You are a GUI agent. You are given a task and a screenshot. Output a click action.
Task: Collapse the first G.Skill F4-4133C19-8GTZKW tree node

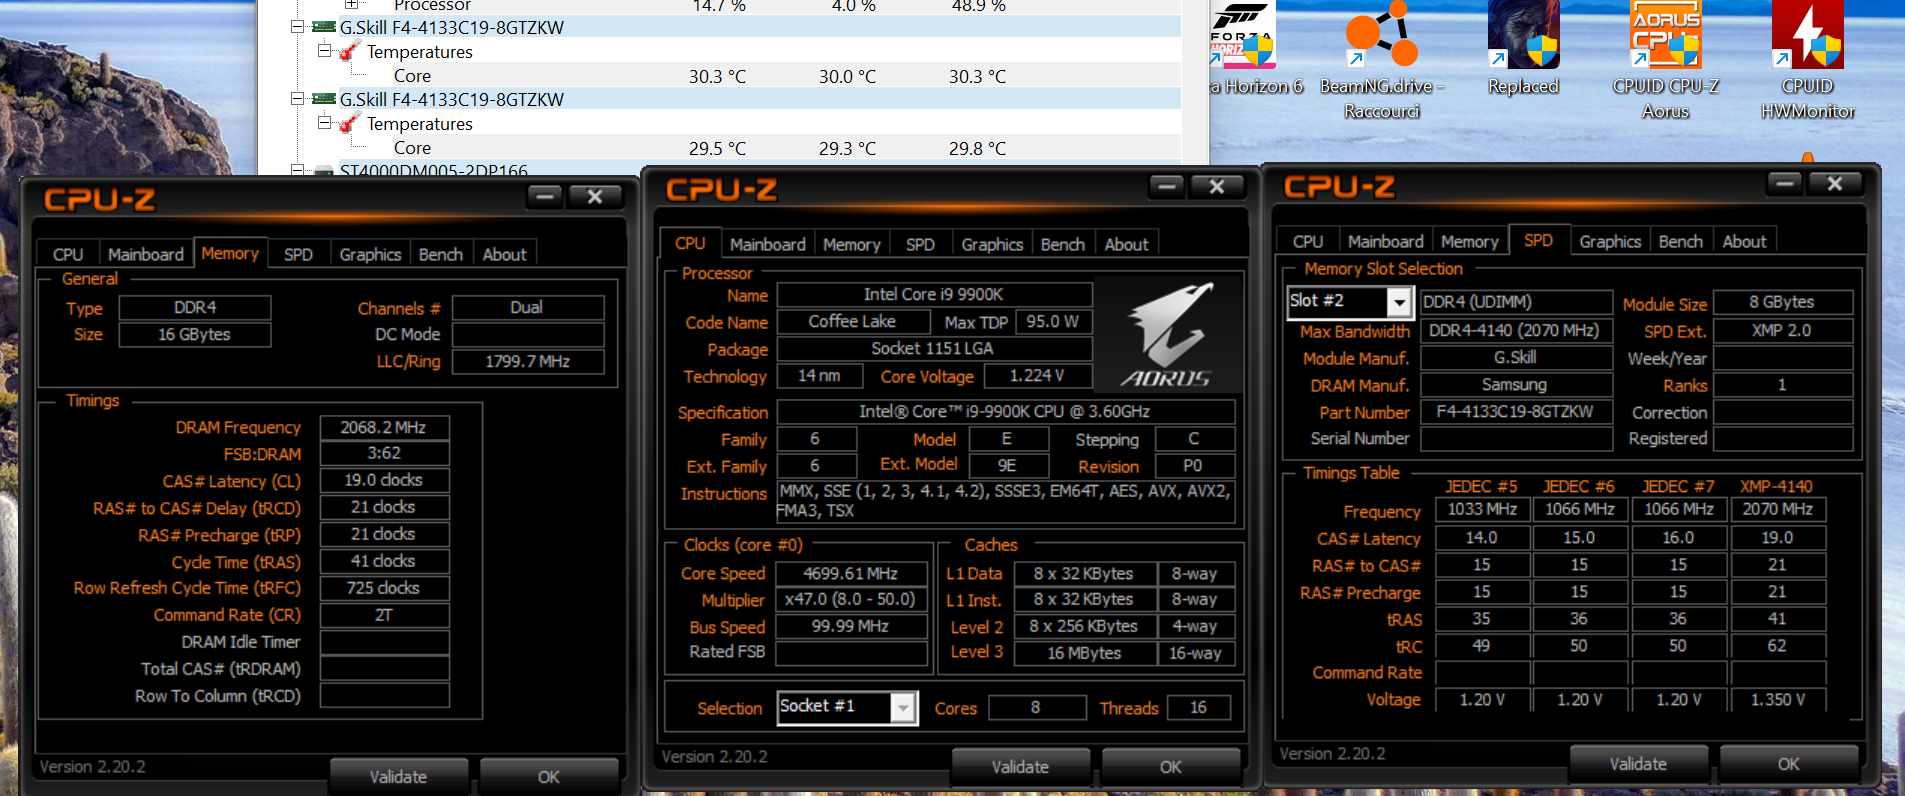pyautogui.click(x=297, y=27)
